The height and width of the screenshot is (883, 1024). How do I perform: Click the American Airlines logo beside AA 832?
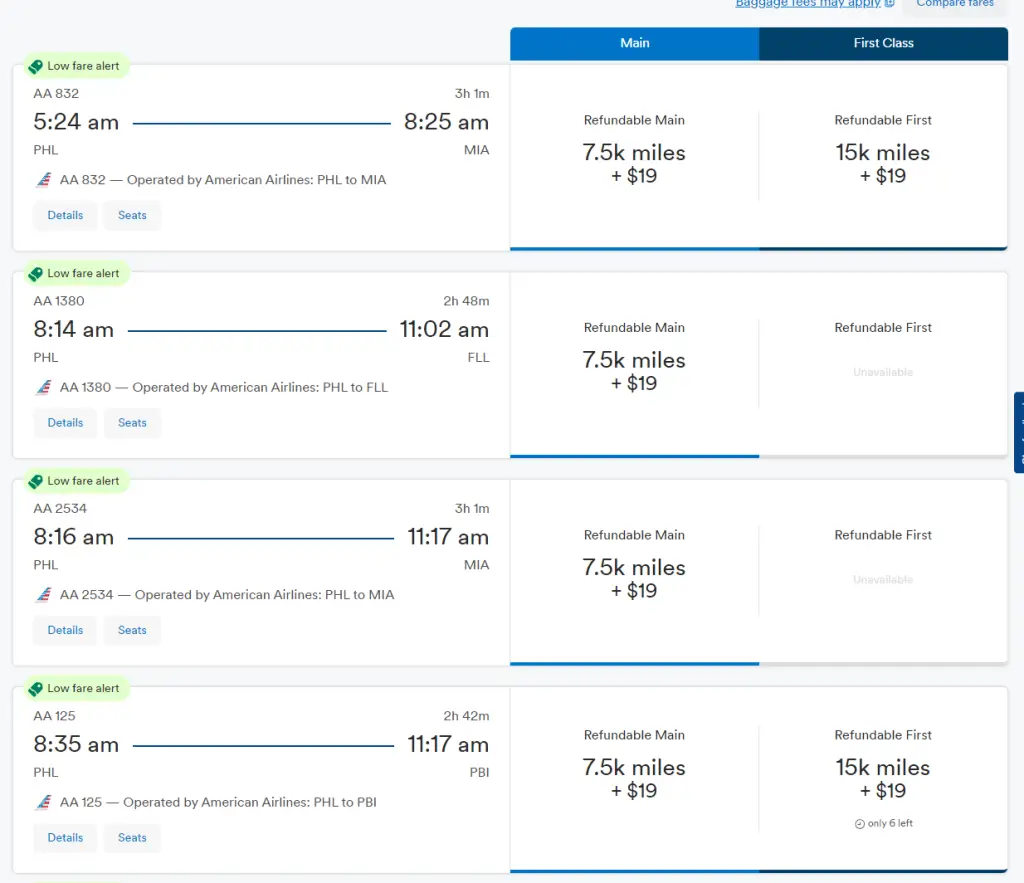(x=44, y=180)
